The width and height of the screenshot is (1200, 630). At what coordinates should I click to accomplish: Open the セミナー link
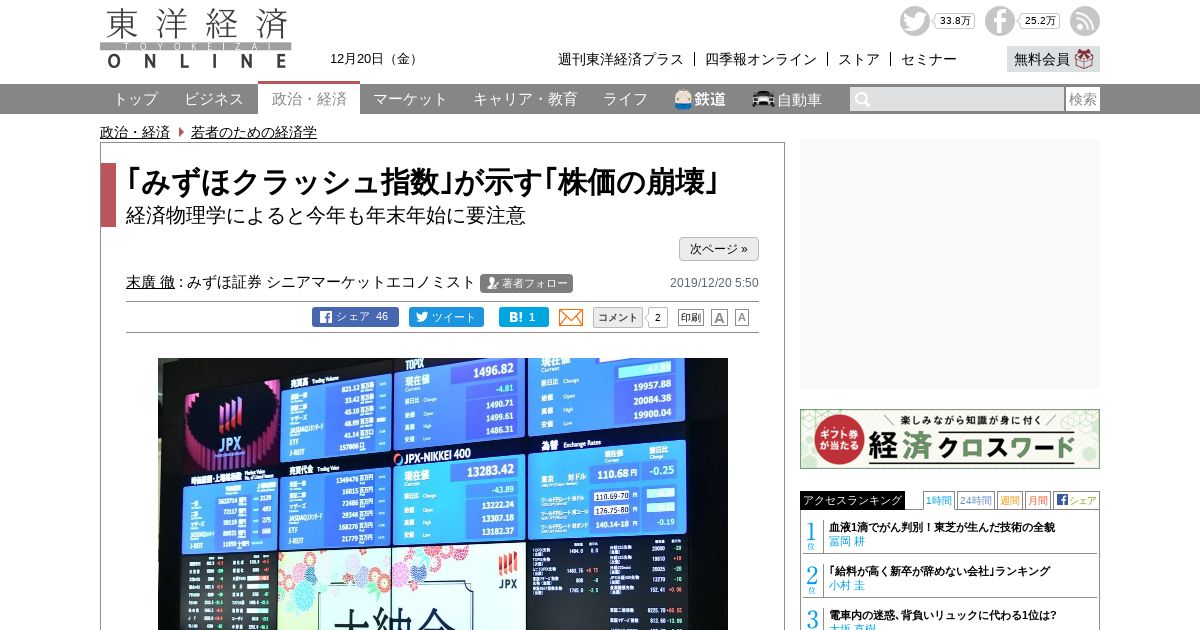pos(929,59)
